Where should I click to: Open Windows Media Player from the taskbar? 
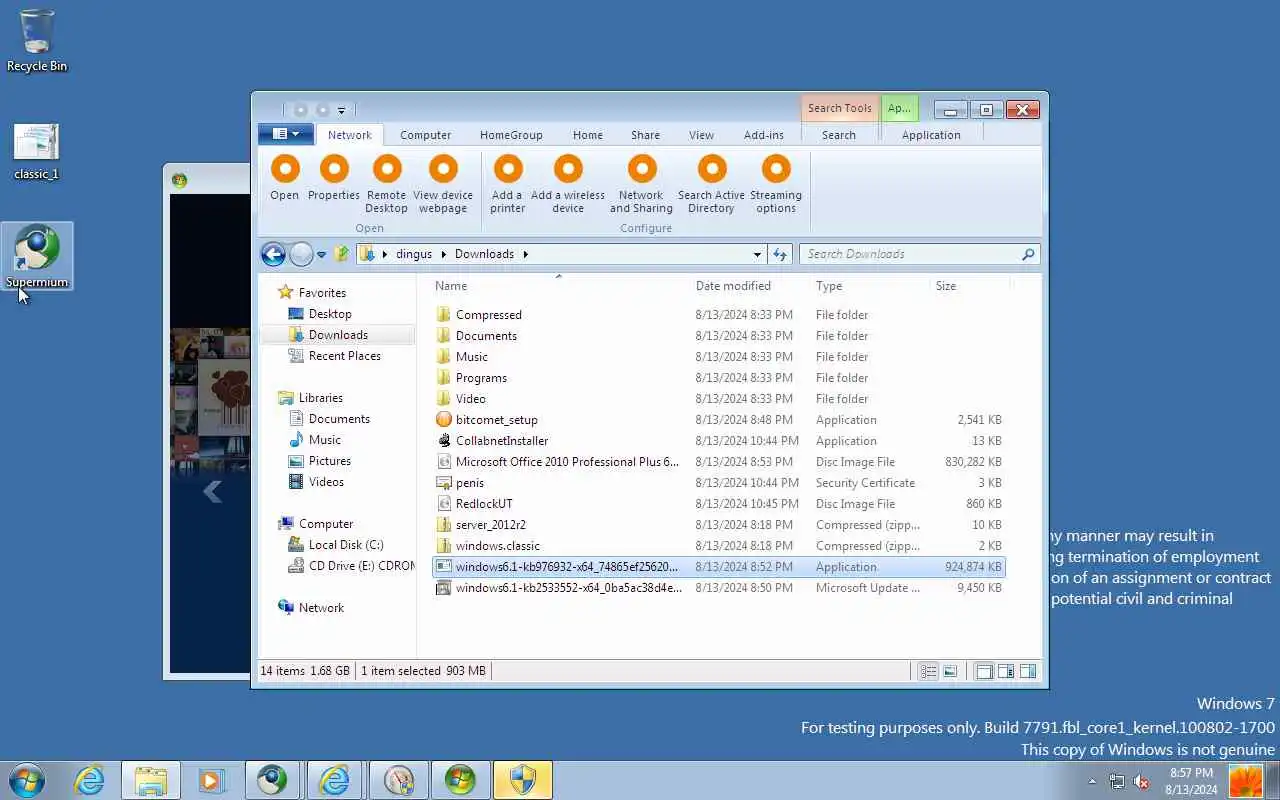coord(211,780)
